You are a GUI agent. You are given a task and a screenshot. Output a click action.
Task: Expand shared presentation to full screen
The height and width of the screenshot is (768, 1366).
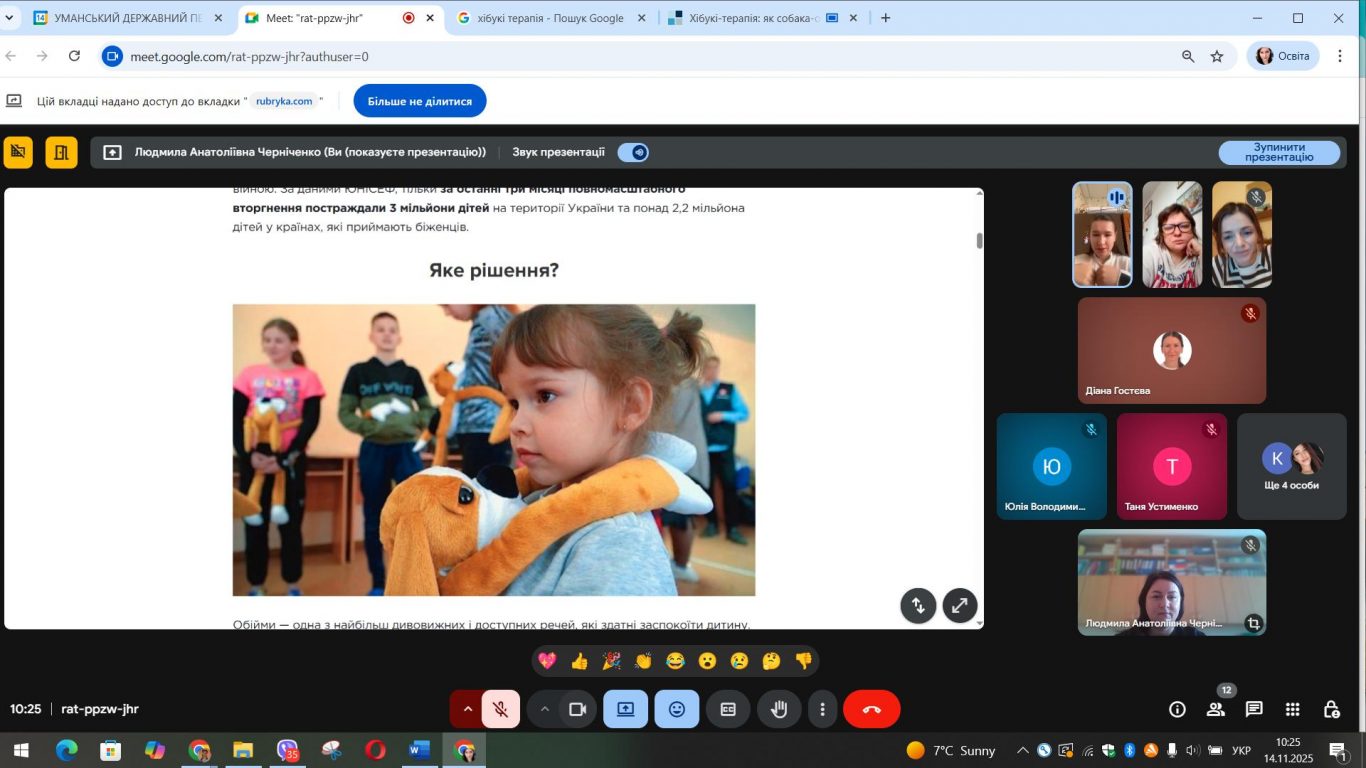click(960, 605)
